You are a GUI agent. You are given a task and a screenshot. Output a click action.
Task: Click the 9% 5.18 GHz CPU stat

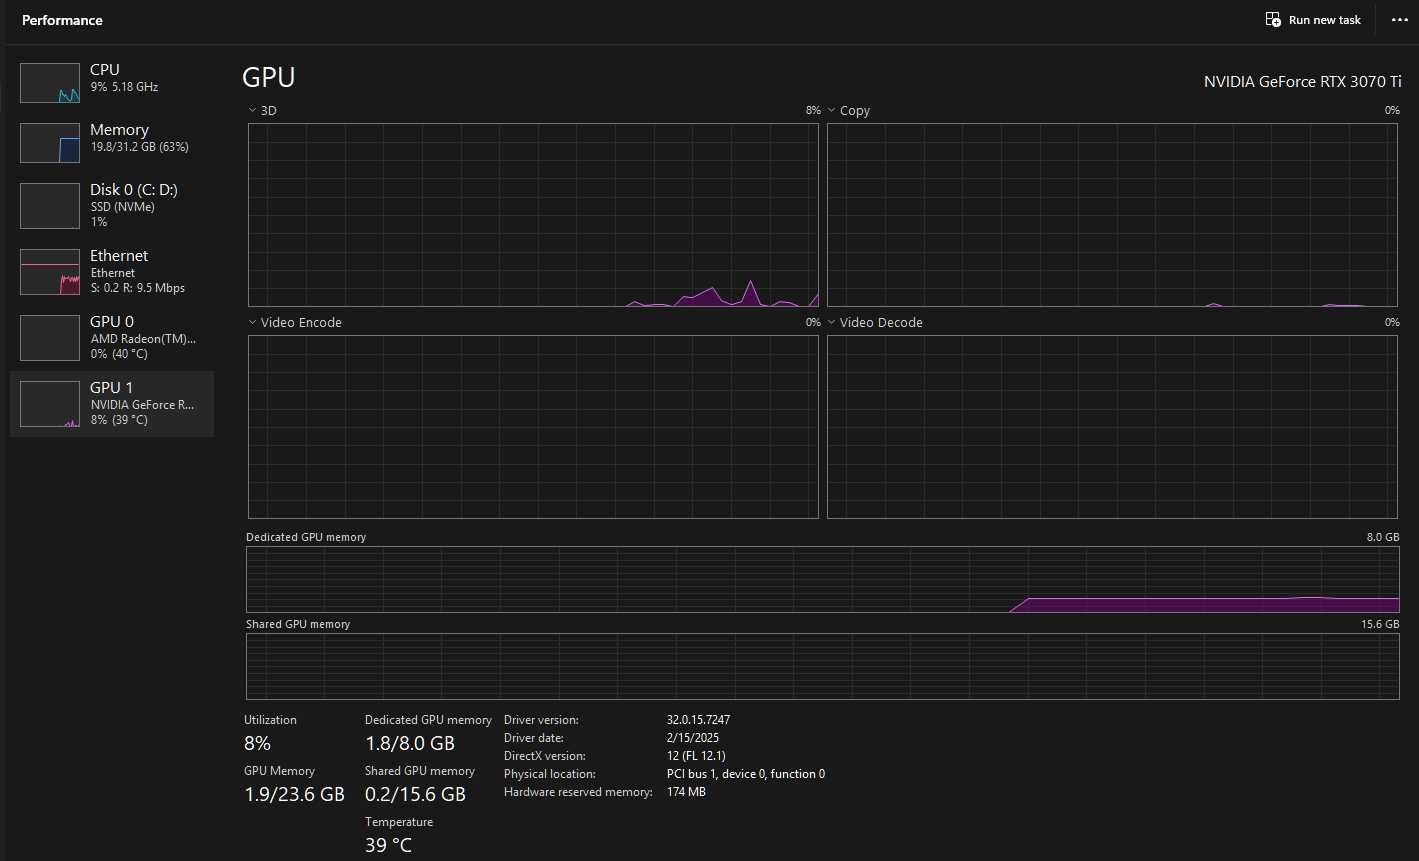(124, 87)
